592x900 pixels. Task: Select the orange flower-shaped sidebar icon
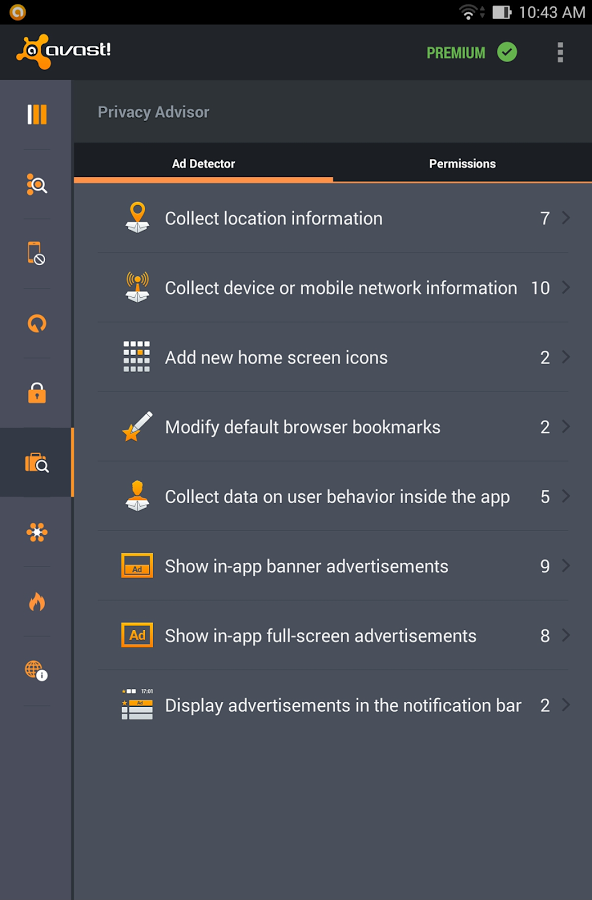pos(37,532)
